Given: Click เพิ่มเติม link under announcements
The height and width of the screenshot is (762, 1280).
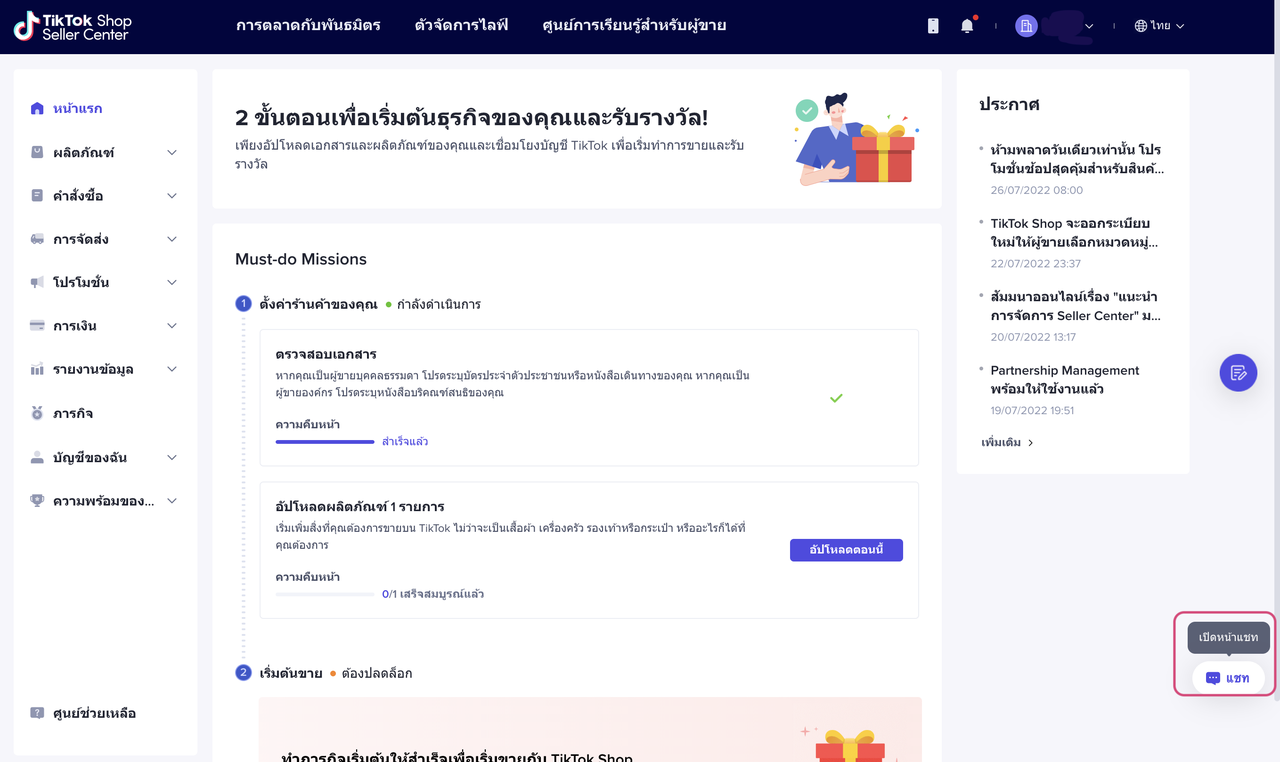Looking at the screenshot, I should (1007, 442).
